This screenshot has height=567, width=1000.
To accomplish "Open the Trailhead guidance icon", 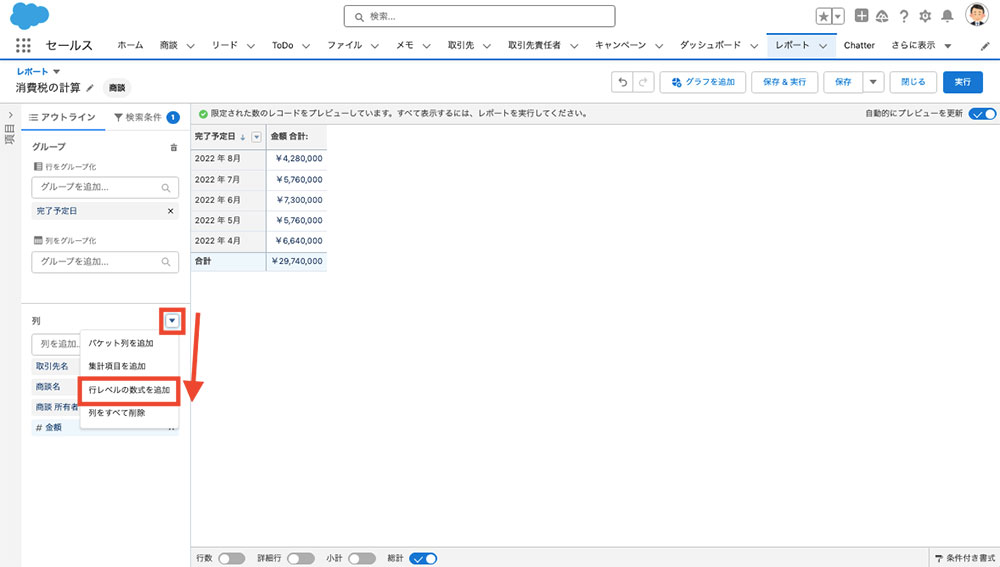I will pos(882,17).
